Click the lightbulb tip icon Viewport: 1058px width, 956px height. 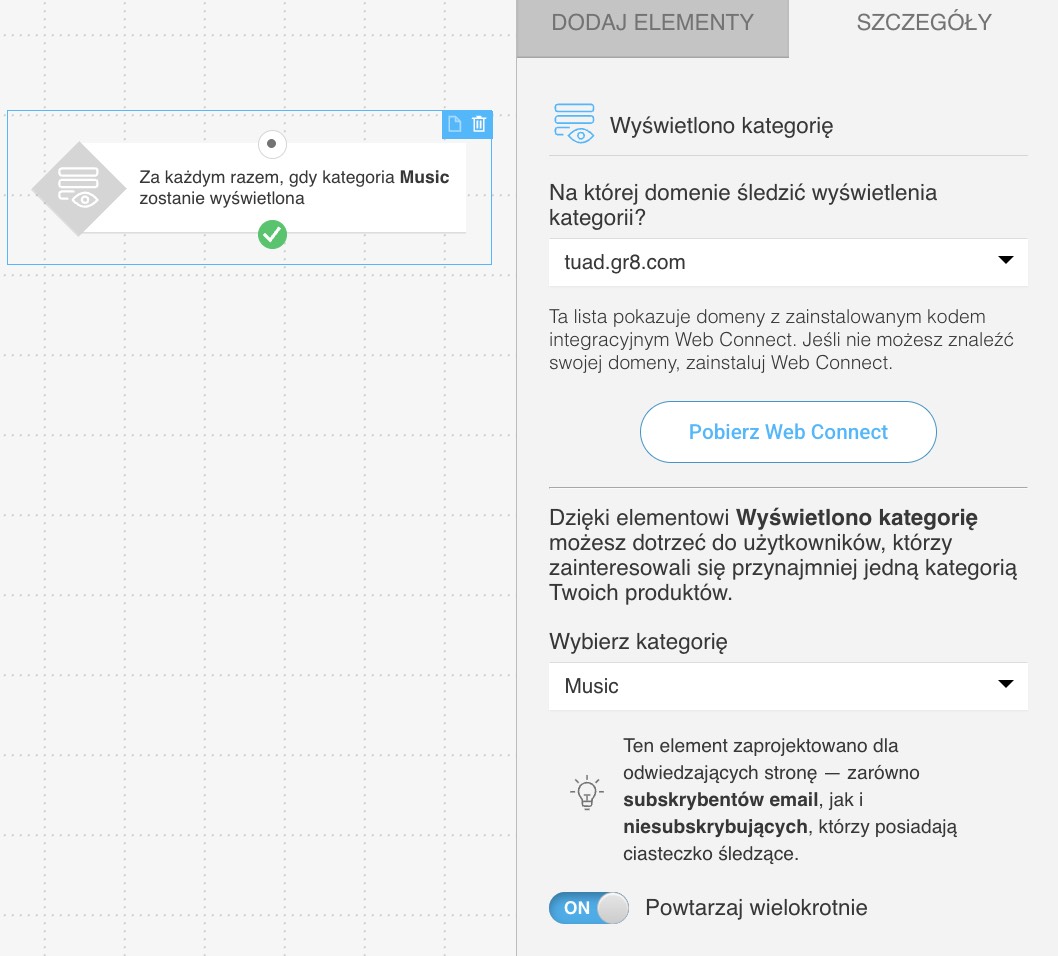pos(586,792)
